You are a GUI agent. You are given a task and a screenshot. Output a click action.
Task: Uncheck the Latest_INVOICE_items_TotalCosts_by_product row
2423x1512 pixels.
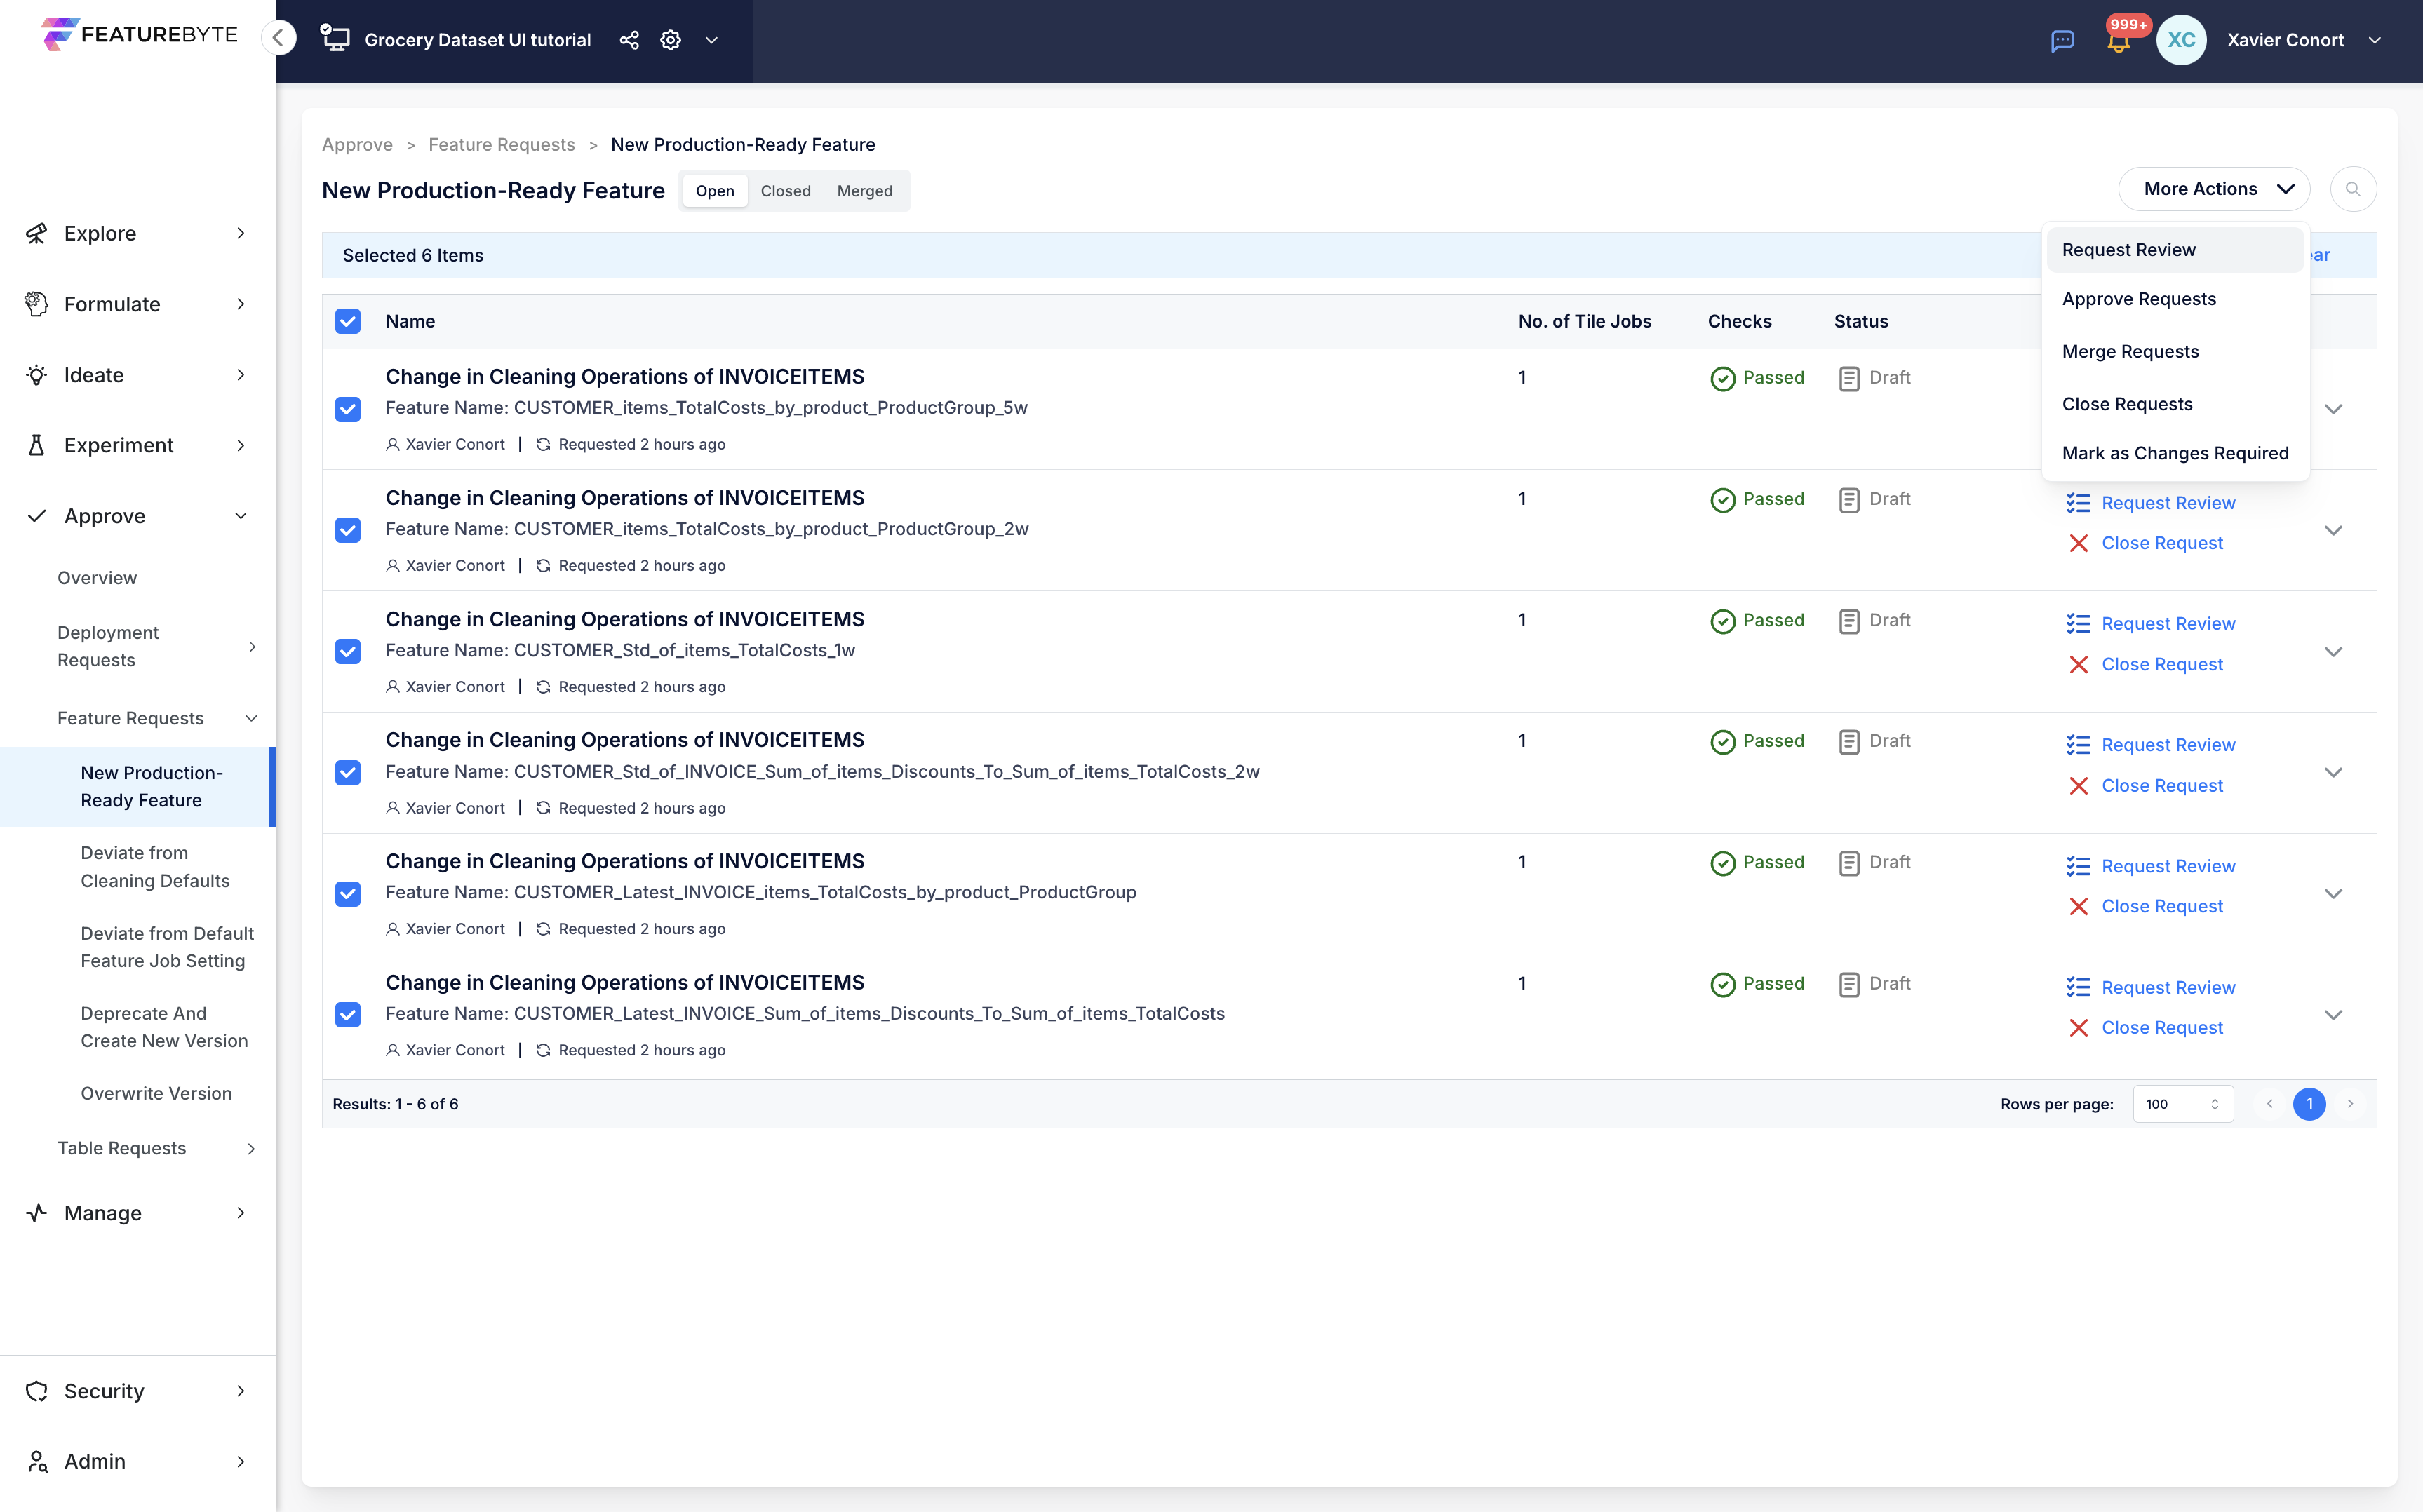[x=347, y=893]
